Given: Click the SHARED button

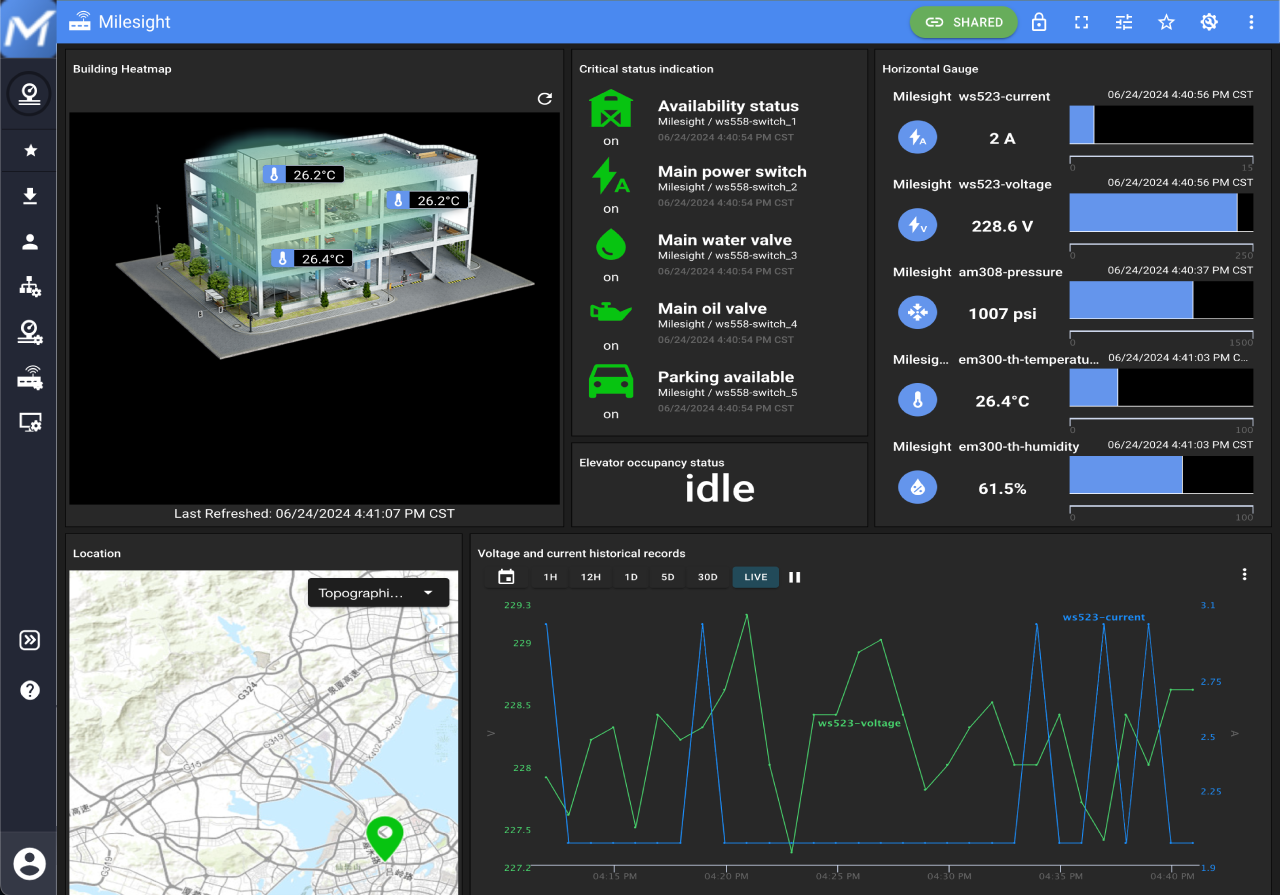Looking at the screenshot, I should [x=963, y=21].
